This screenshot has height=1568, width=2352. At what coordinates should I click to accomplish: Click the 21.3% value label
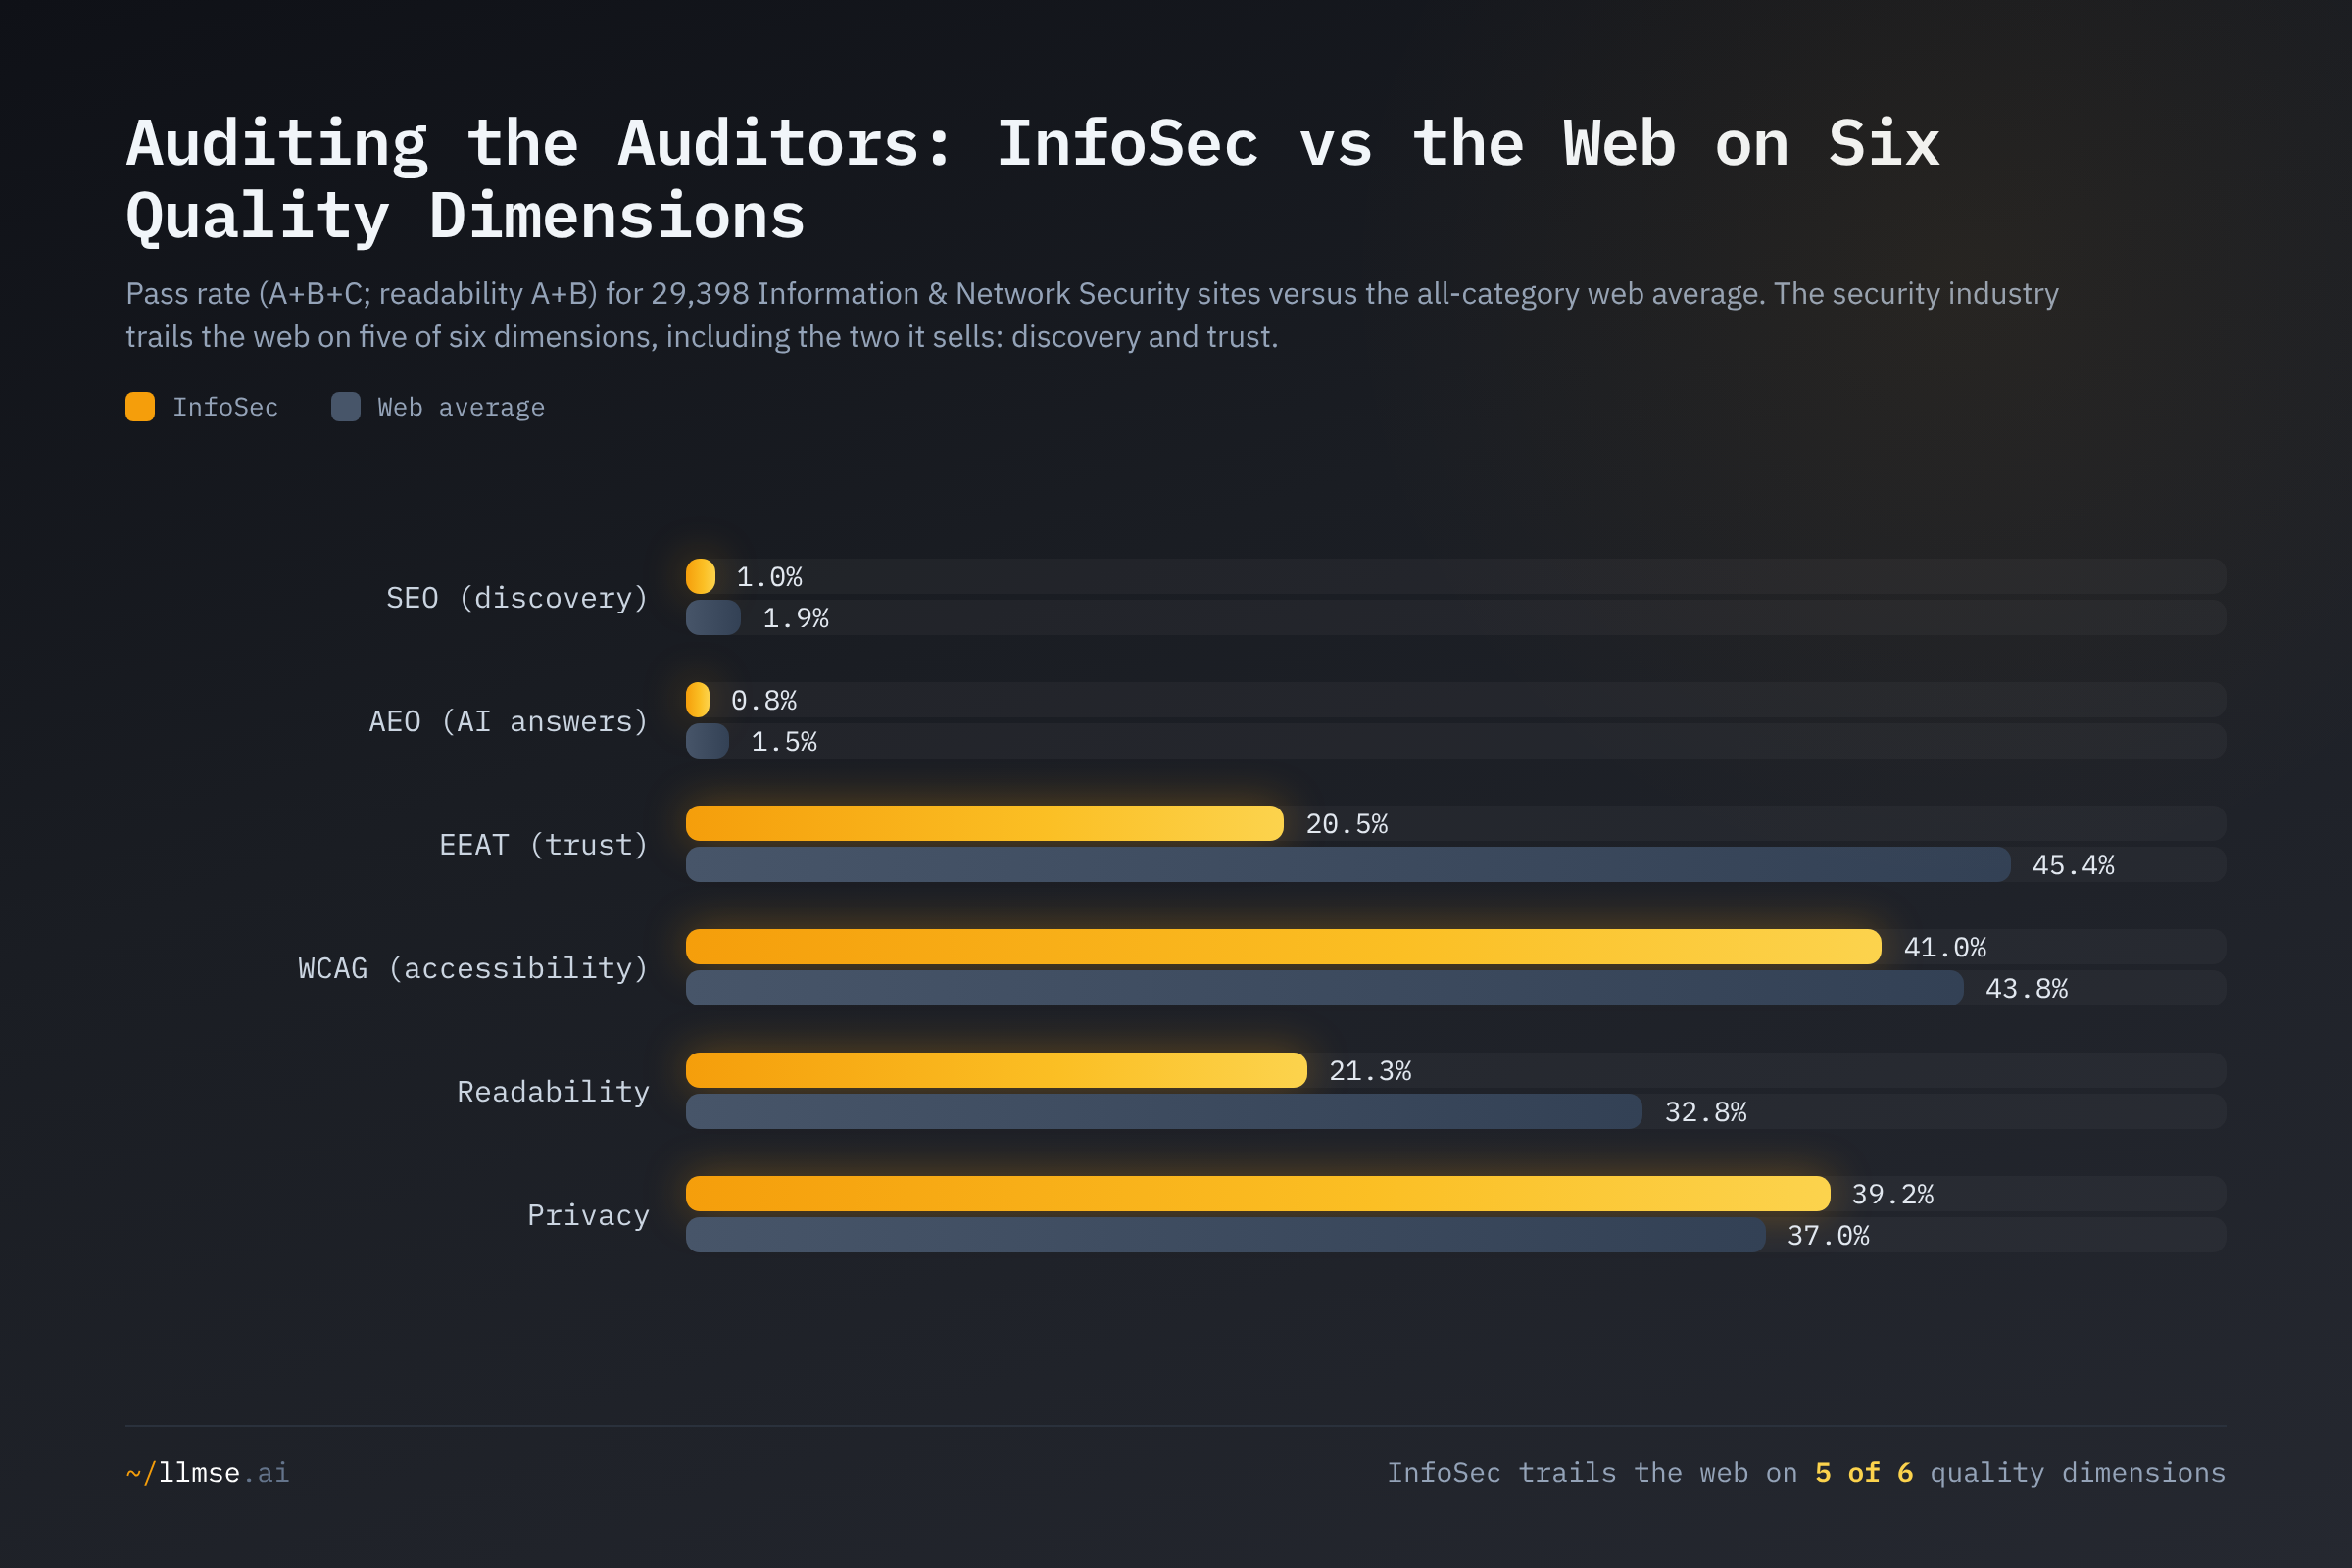tap(1369, 1071)
